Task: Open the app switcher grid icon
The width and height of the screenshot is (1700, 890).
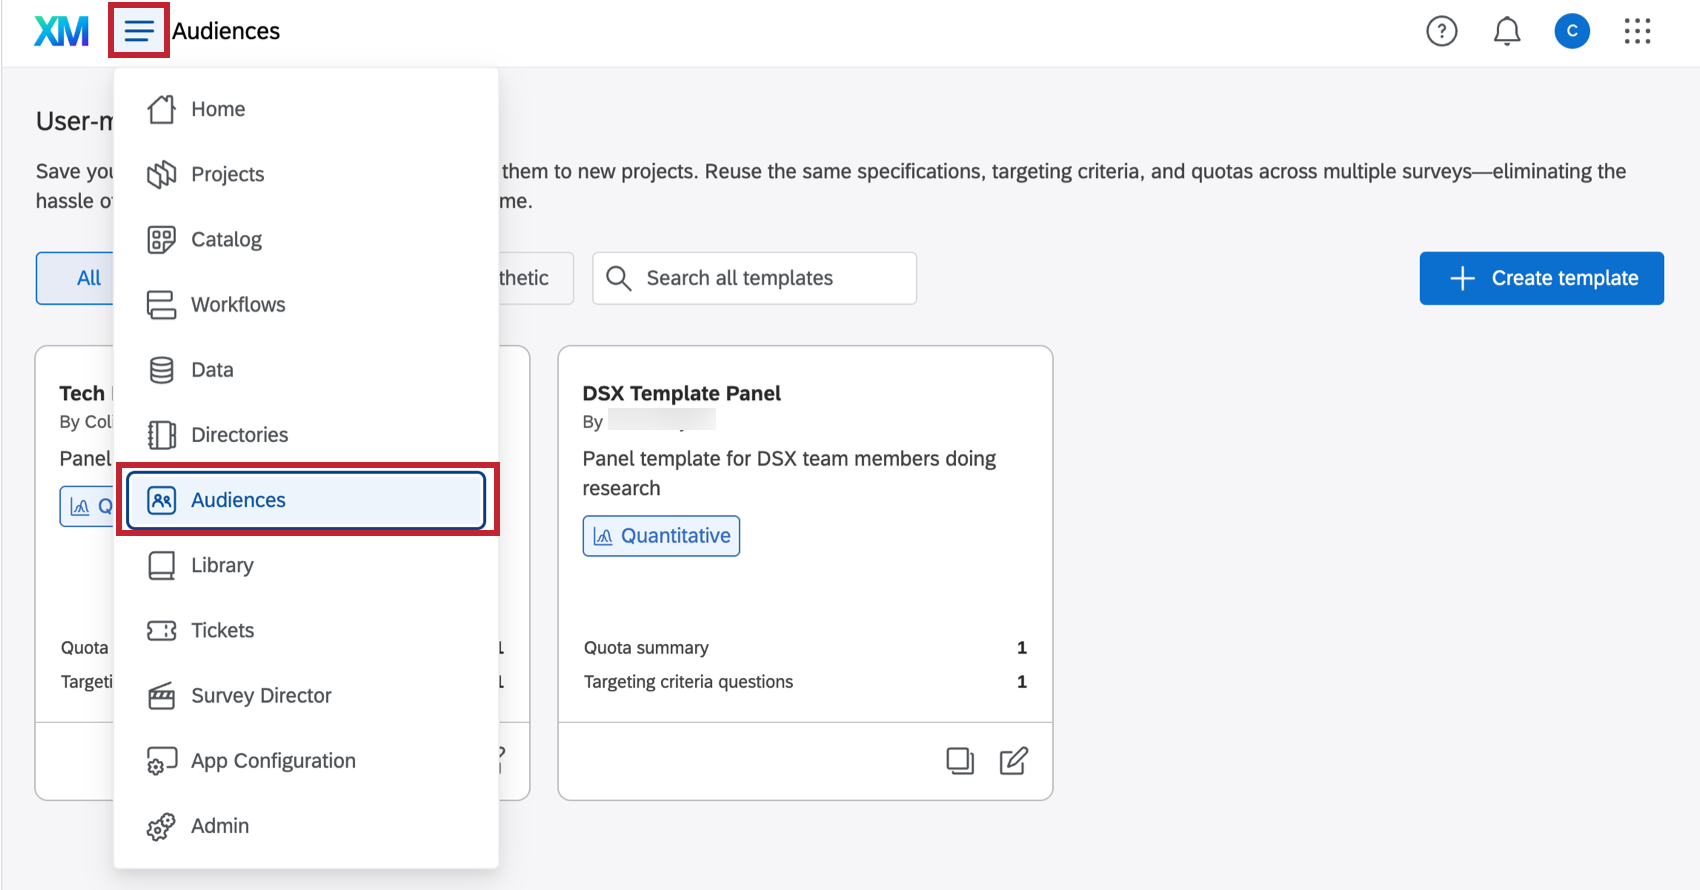Action: (x=1637, y=31)
